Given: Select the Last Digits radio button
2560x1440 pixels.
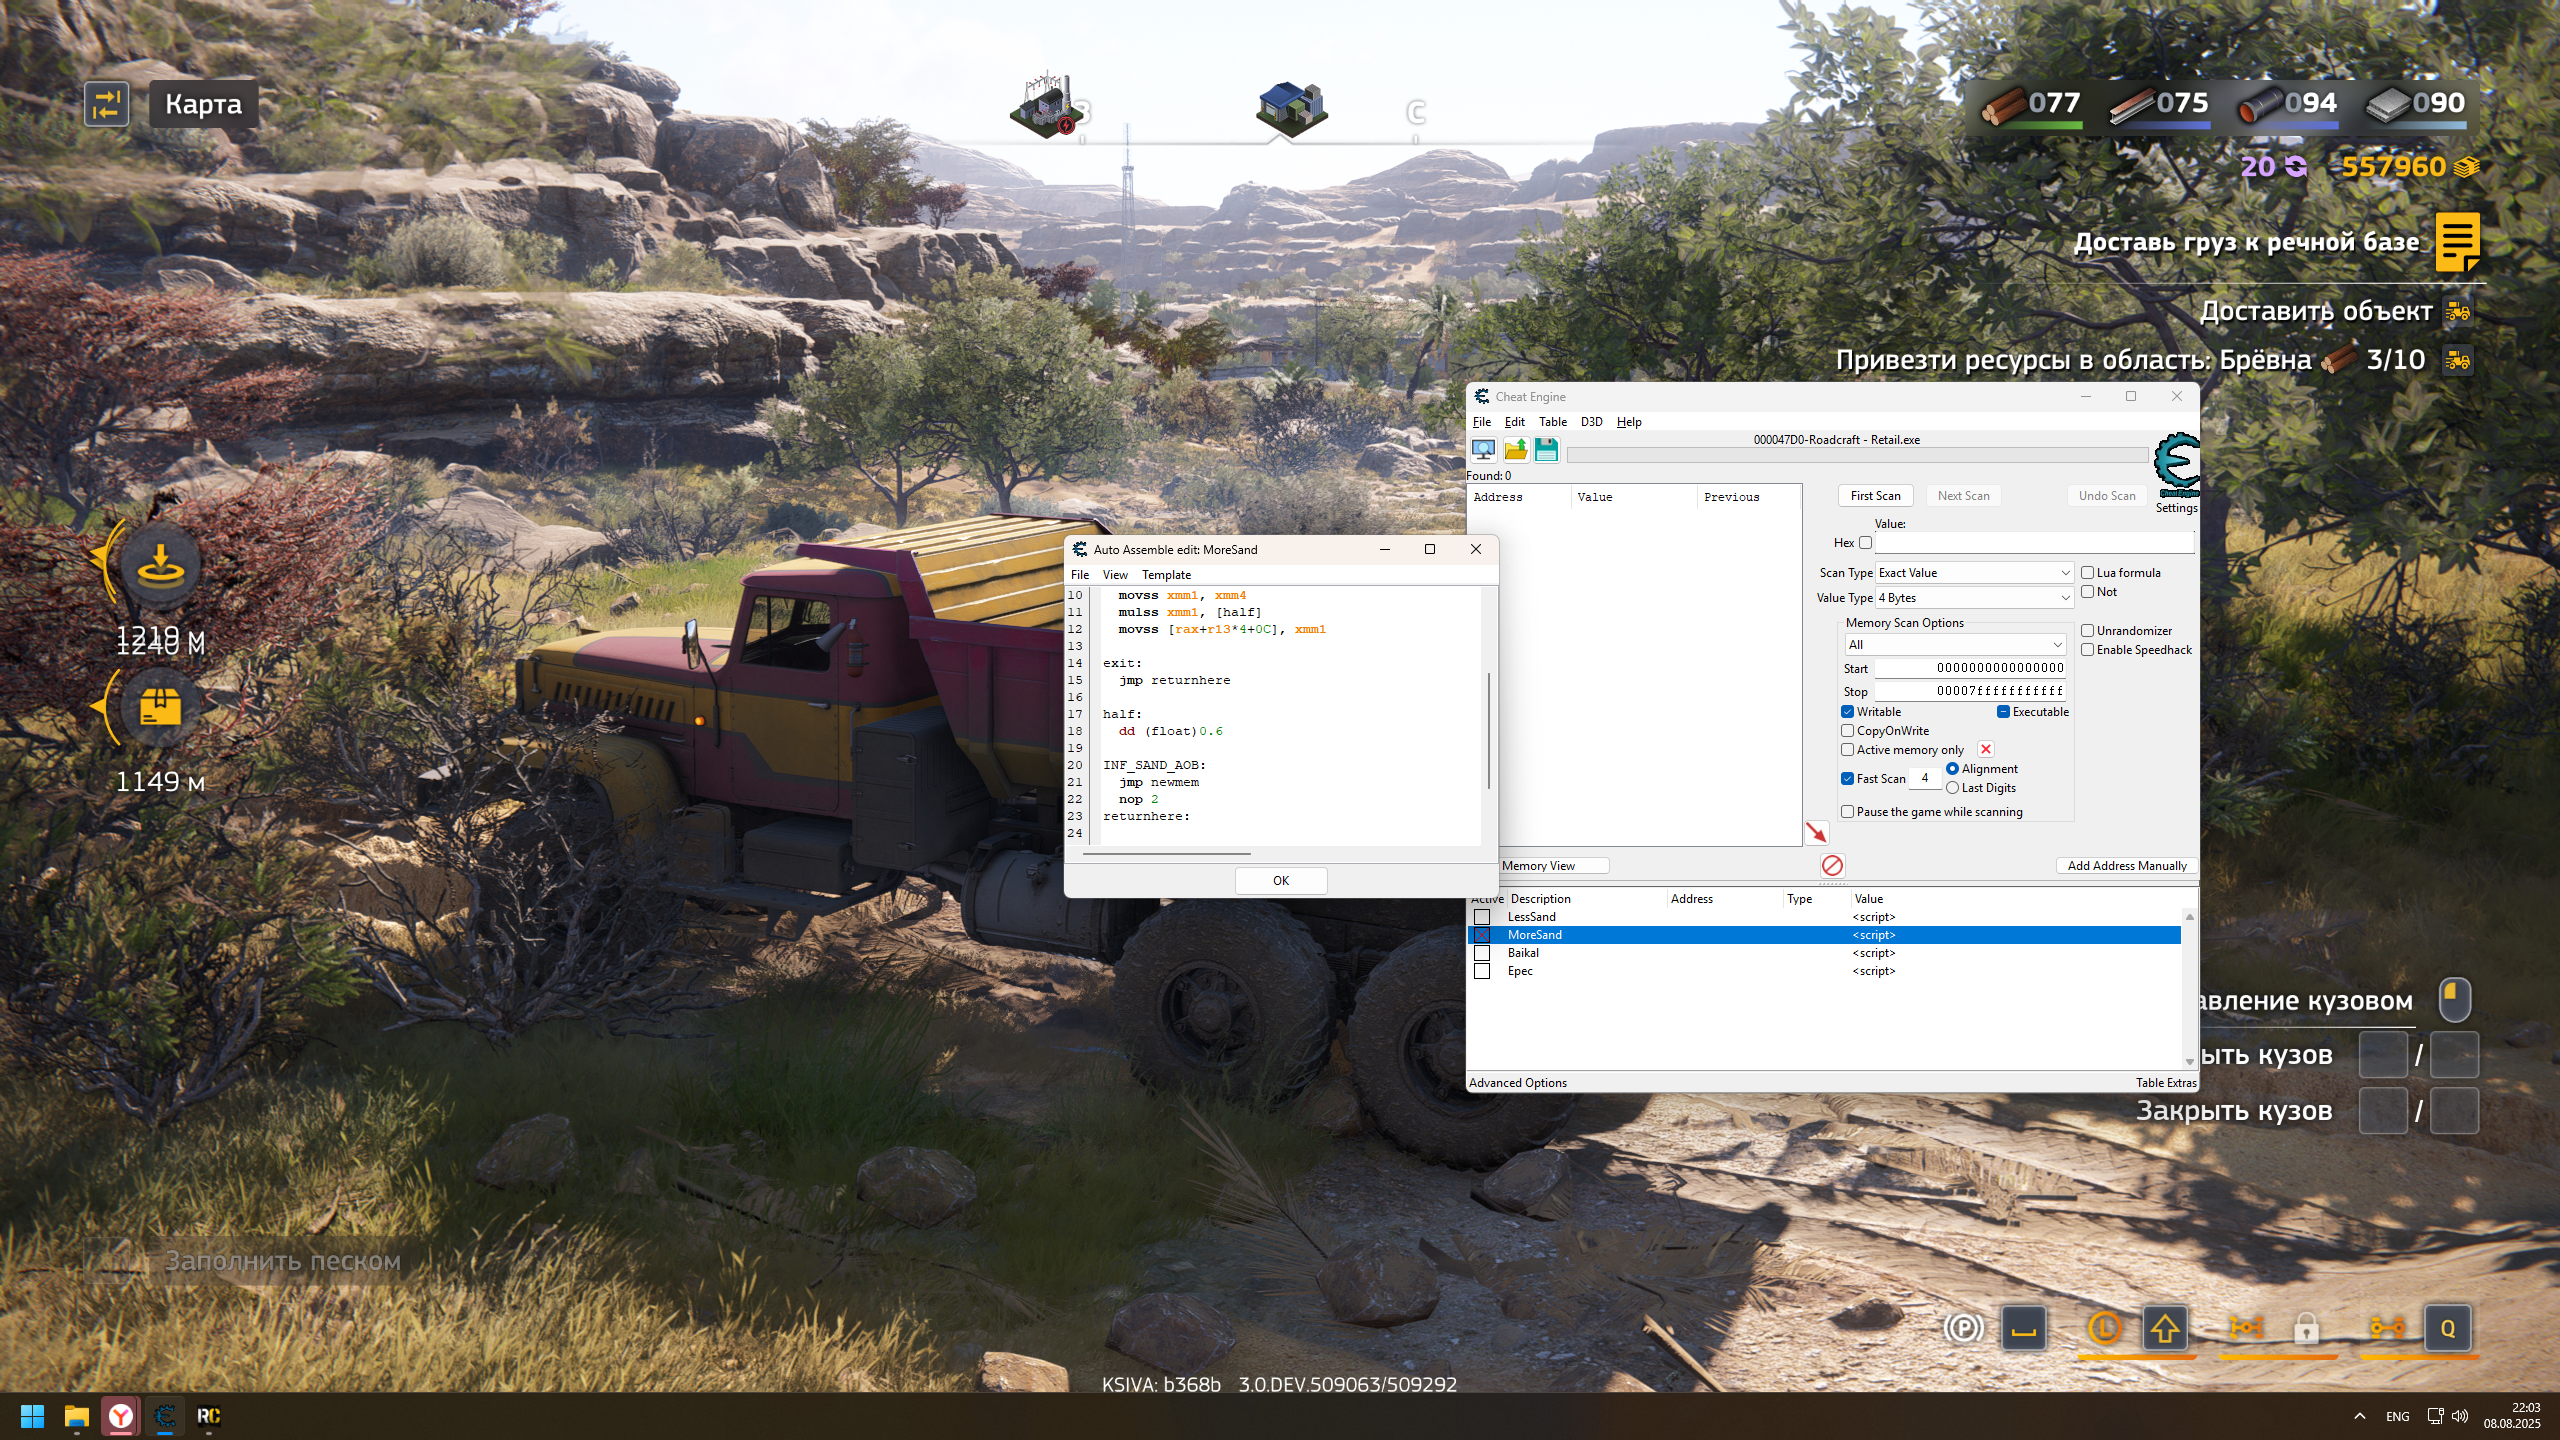Looking at the screenshot, I should point(1952,788).
